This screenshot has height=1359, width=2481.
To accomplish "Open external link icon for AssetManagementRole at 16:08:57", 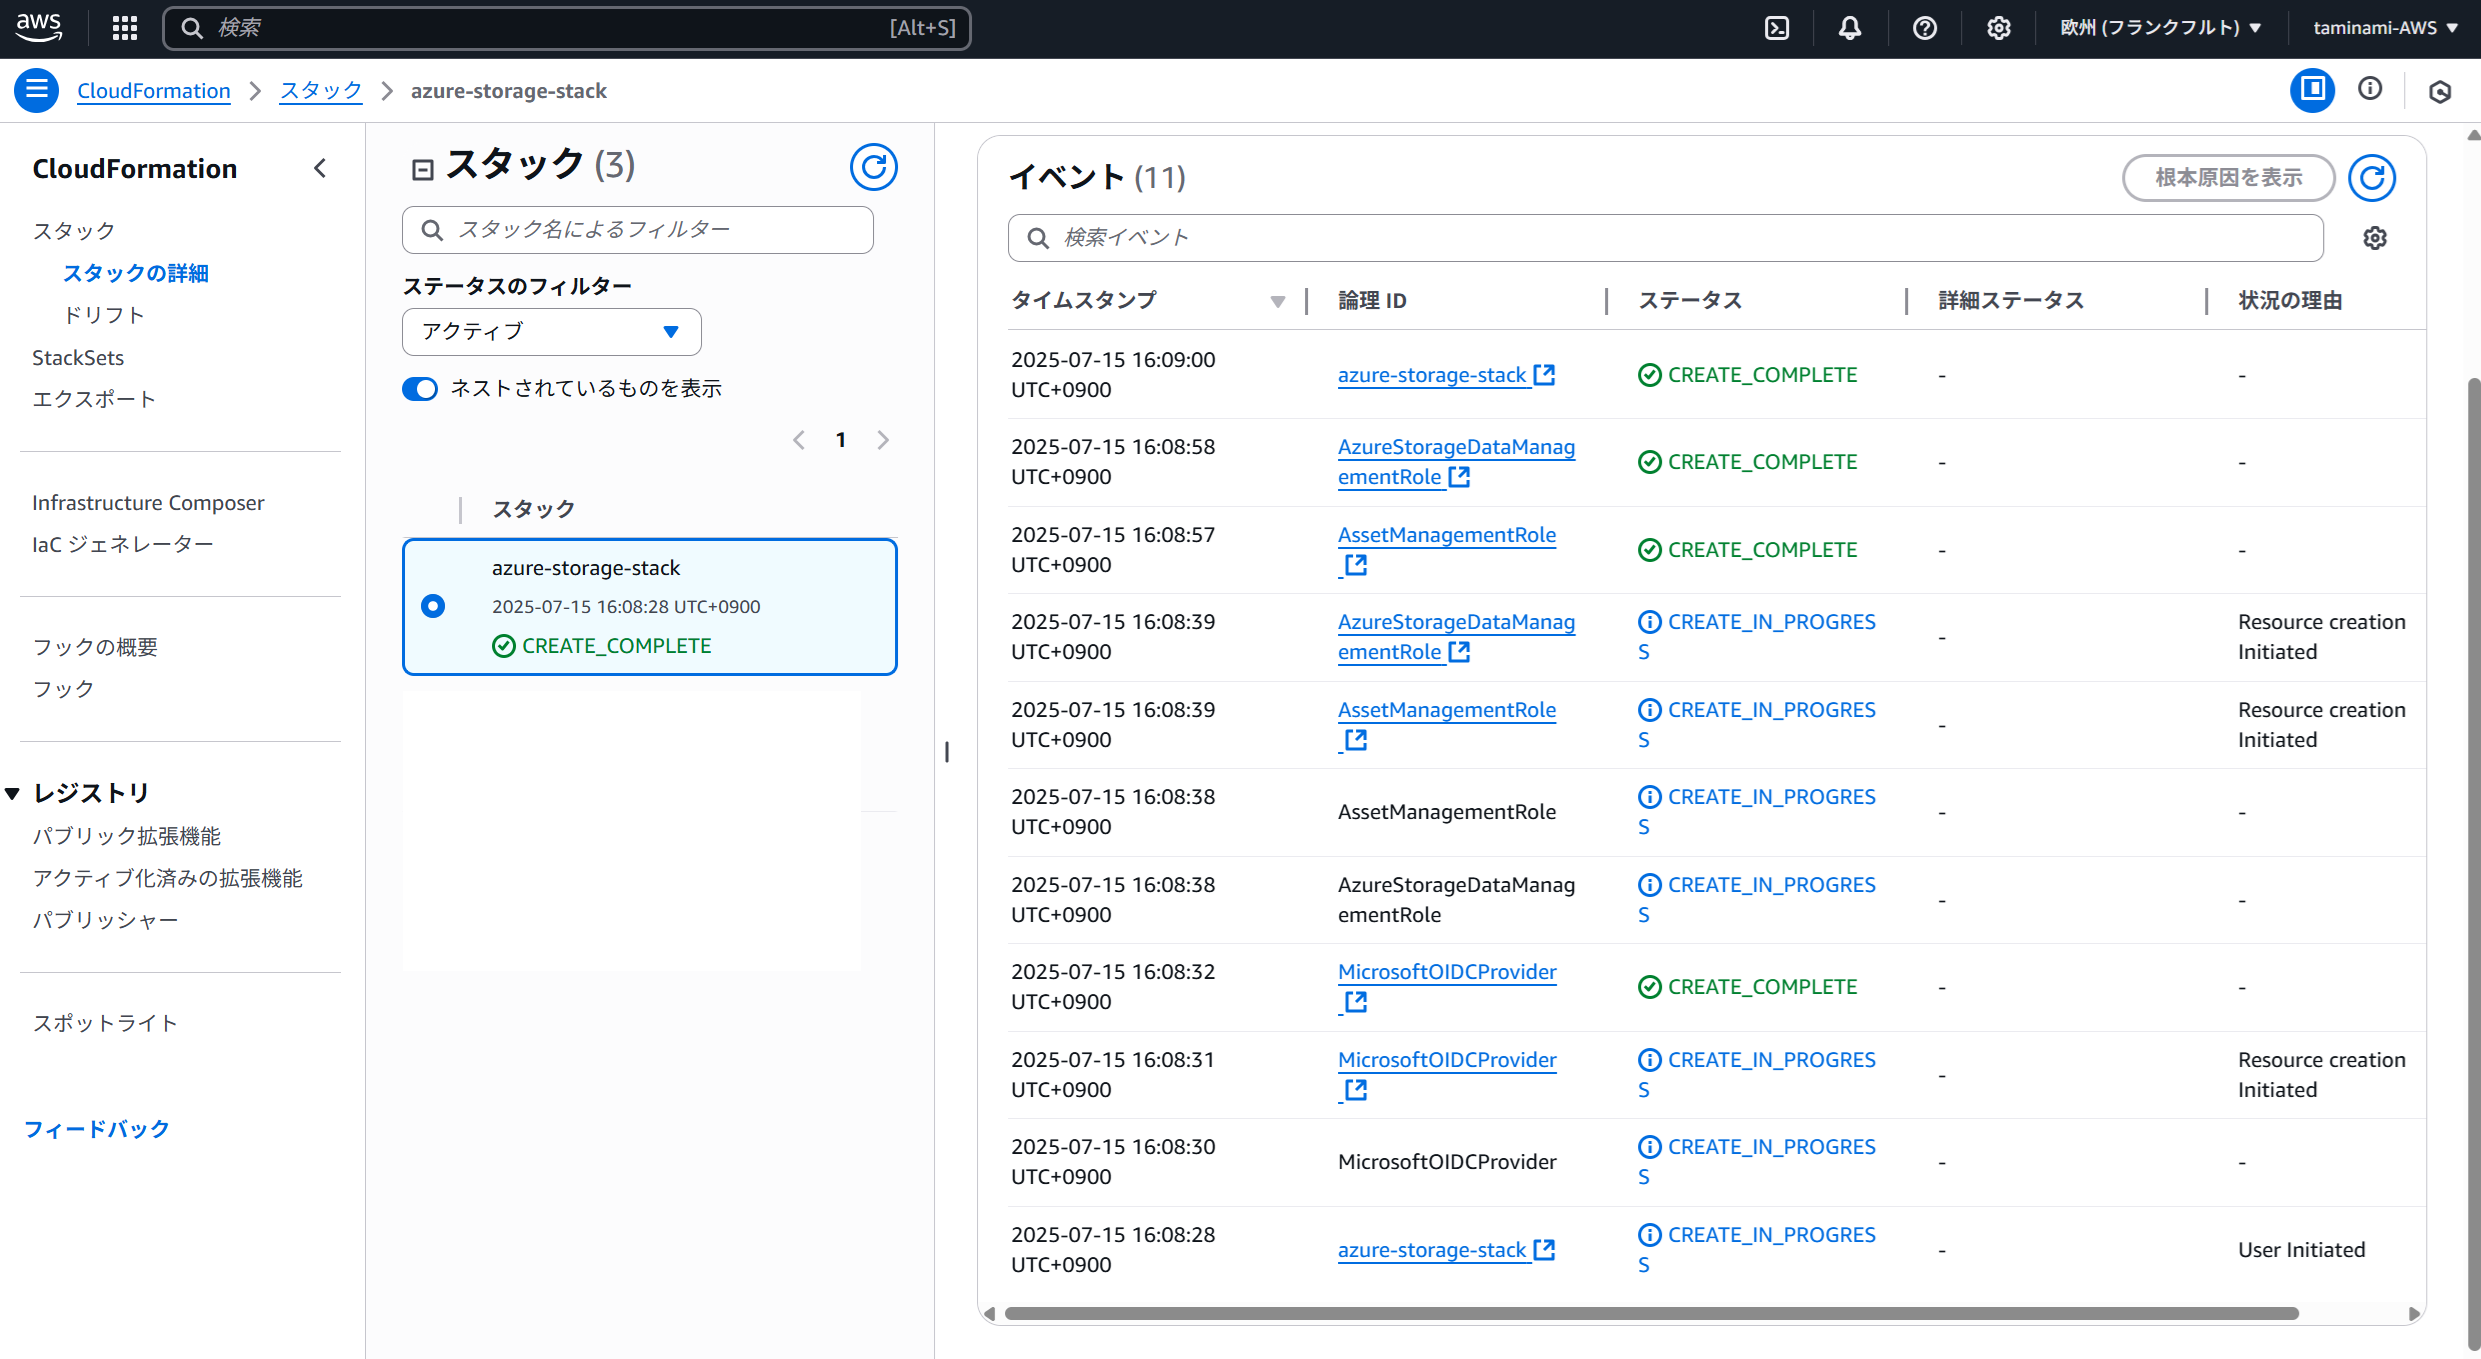I will 1356,565.
